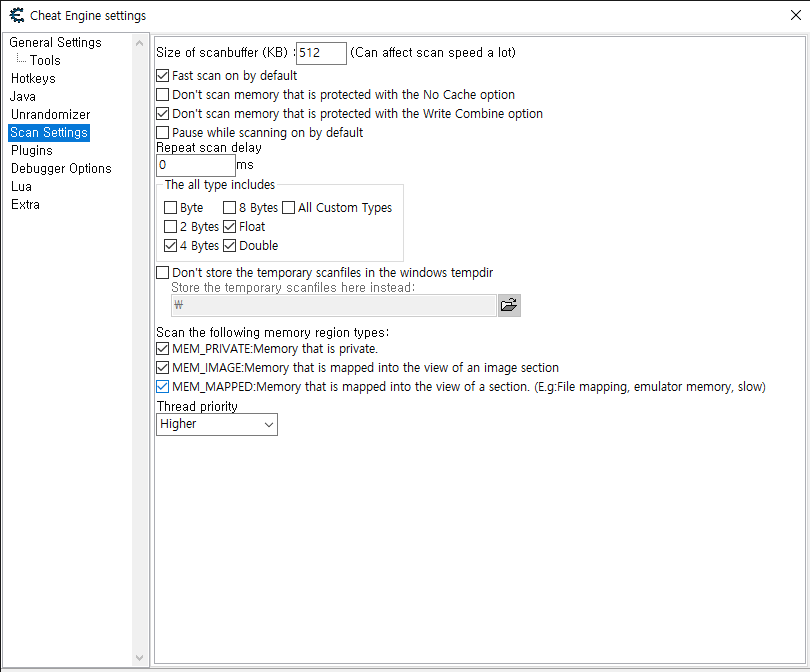This screenshot has width=810, height=672.
Task: Open the Thread priority dropdown
Action: [217, 425]
